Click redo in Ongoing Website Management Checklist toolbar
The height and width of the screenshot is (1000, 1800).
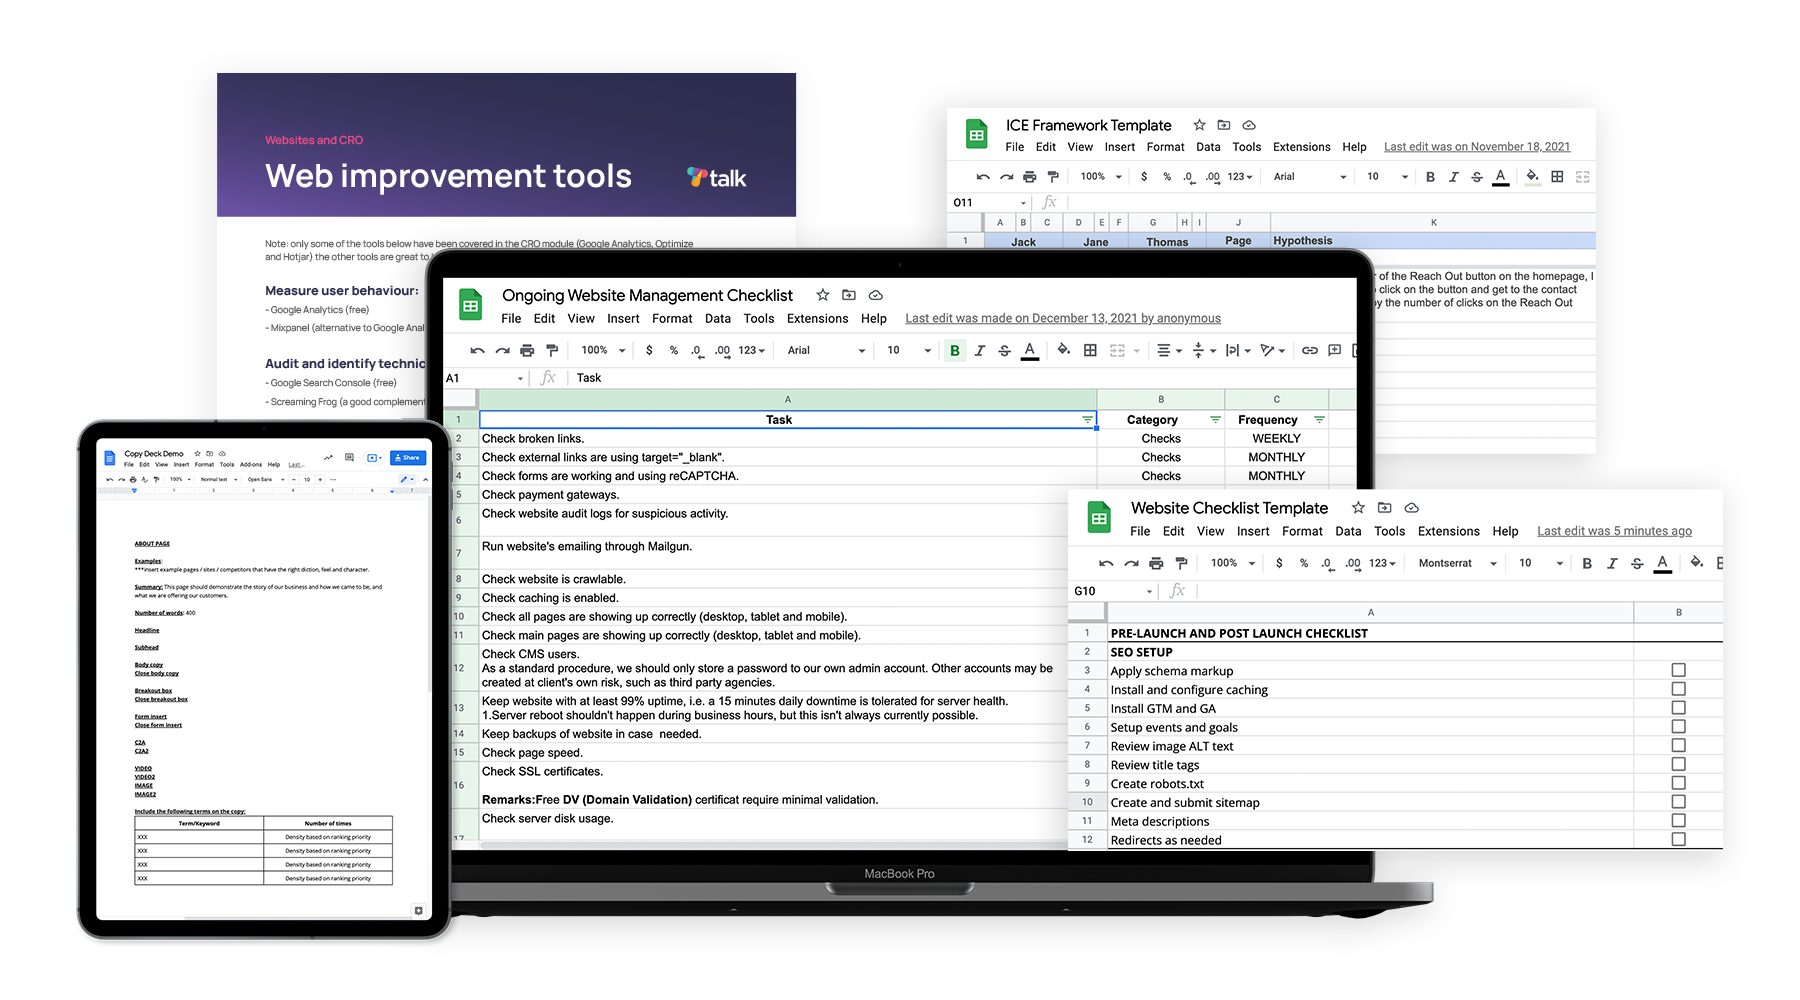502,351
